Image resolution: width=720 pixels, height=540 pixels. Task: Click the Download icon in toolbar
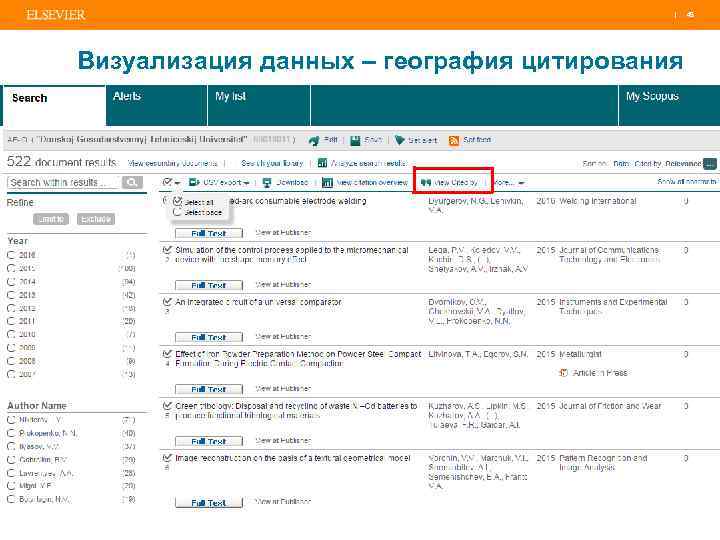(267, 182)
